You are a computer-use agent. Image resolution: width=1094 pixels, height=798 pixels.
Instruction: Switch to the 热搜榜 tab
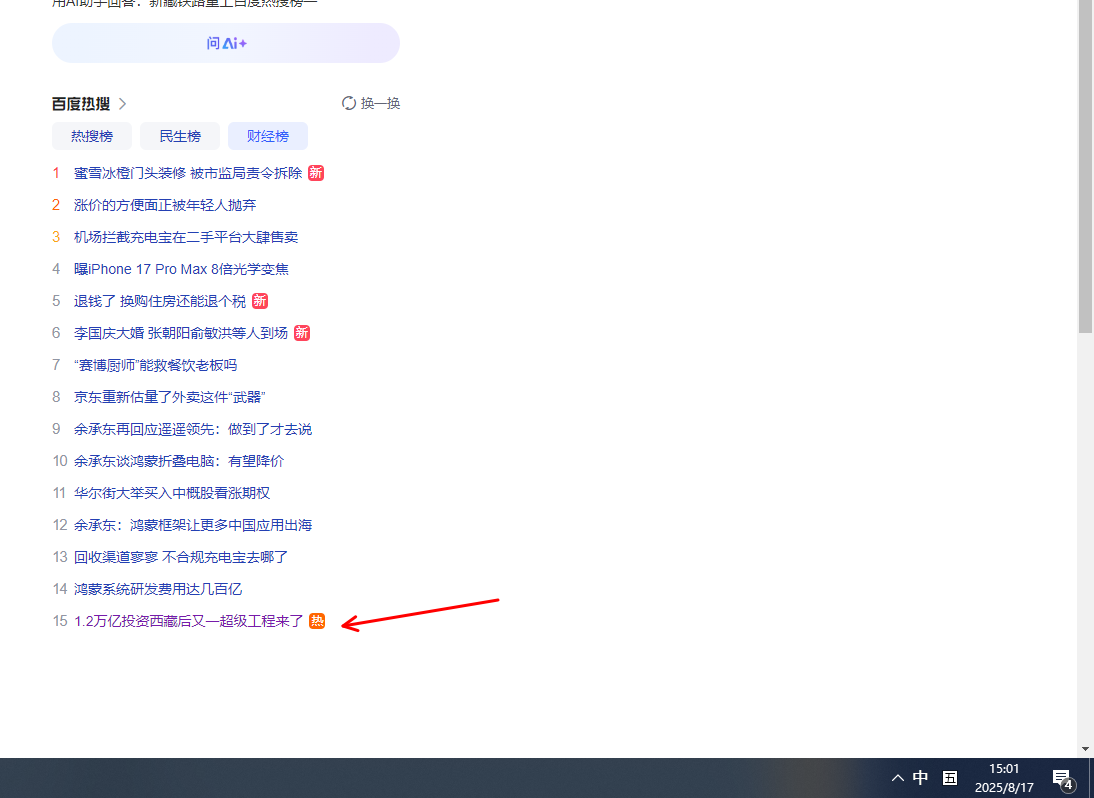click(x=91, y=136)
